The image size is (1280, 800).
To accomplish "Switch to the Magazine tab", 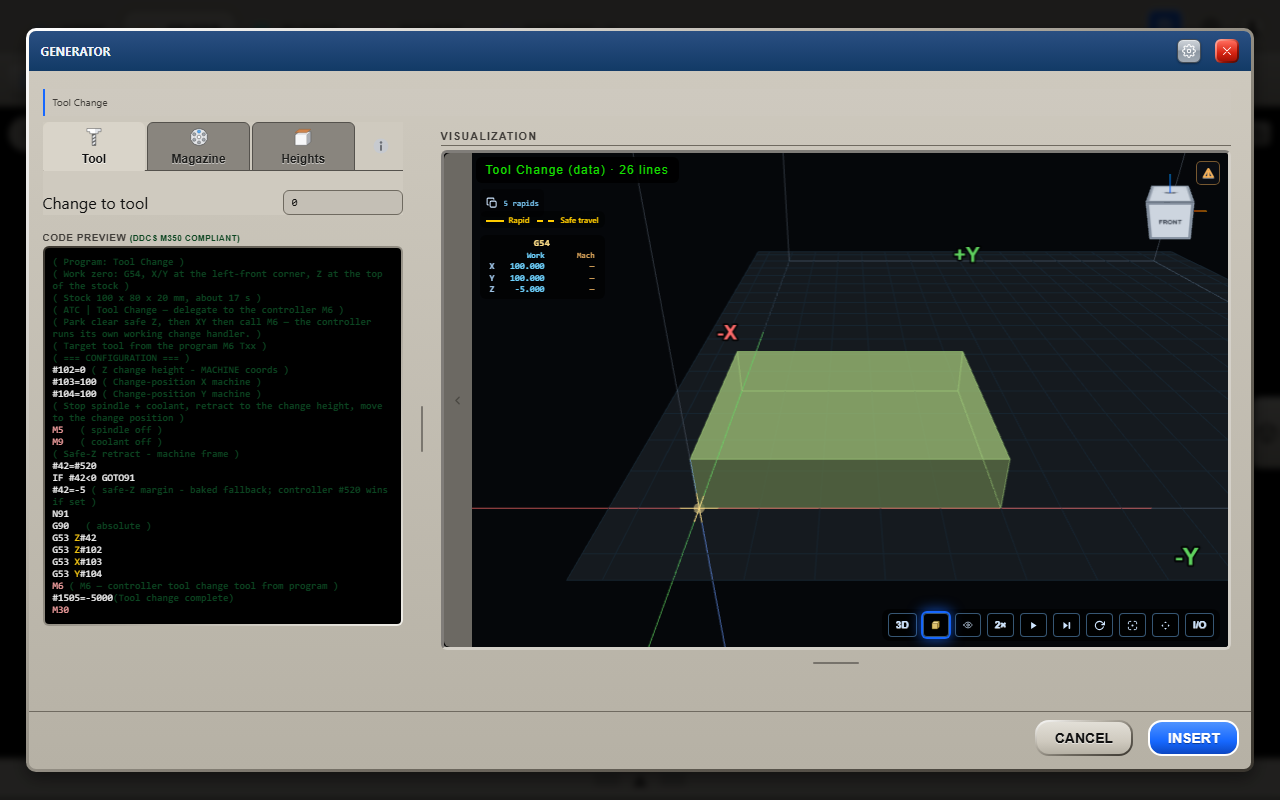I will (198, 146).
